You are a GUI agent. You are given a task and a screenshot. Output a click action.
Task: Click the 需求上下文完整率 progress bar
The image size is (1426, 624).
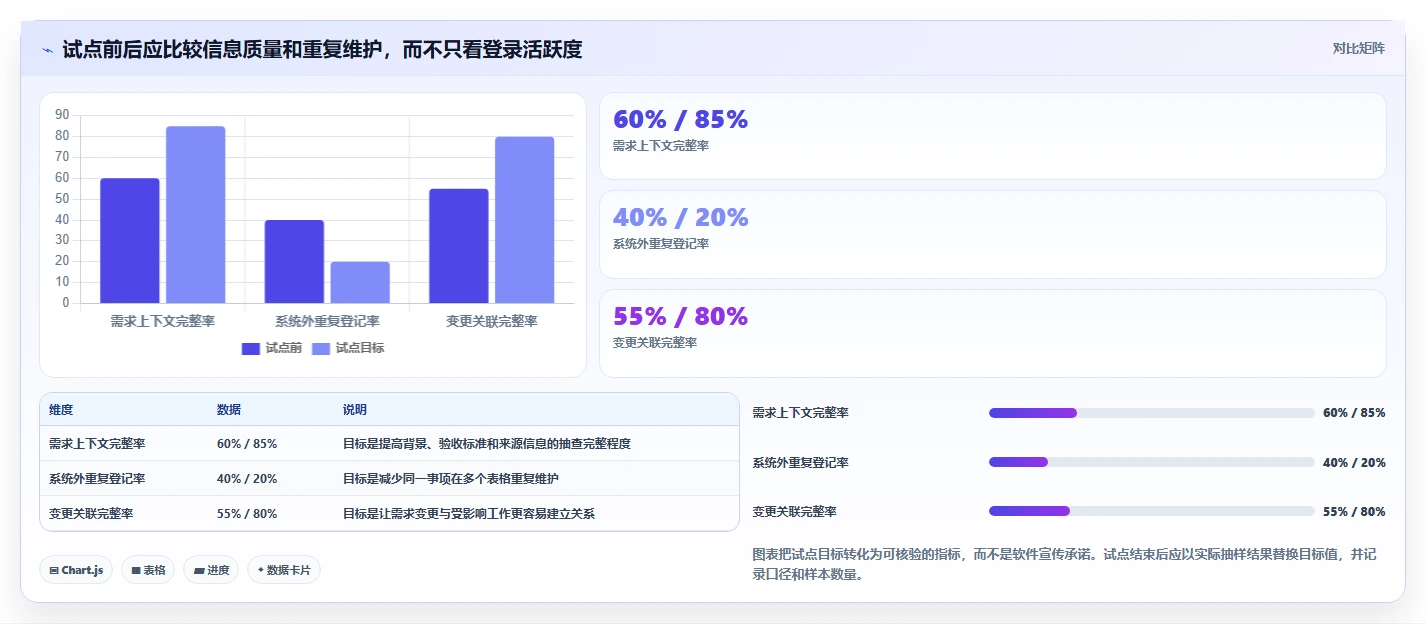1151,413
